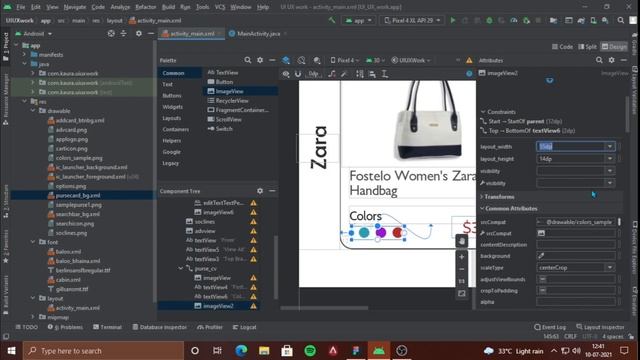640x360 pixels.
Task: Open Search Everywhere magnifier in the top toolbar
Action: click(621, 20)
